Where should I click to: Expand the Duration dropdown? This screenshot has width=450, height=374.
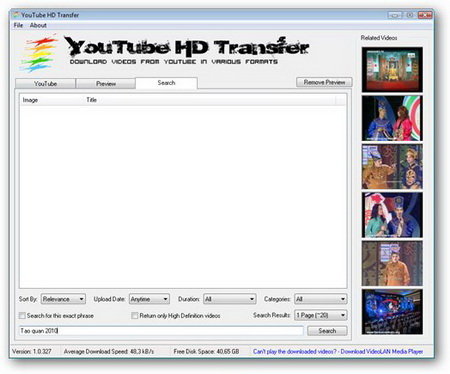(230, 299)
